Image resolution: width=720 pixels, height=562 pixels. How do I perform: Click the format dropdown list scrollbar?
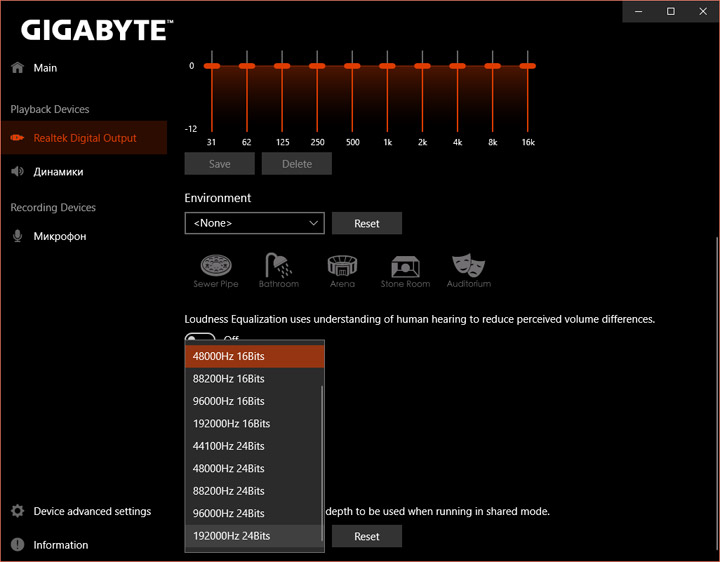(x=322, y=463)
